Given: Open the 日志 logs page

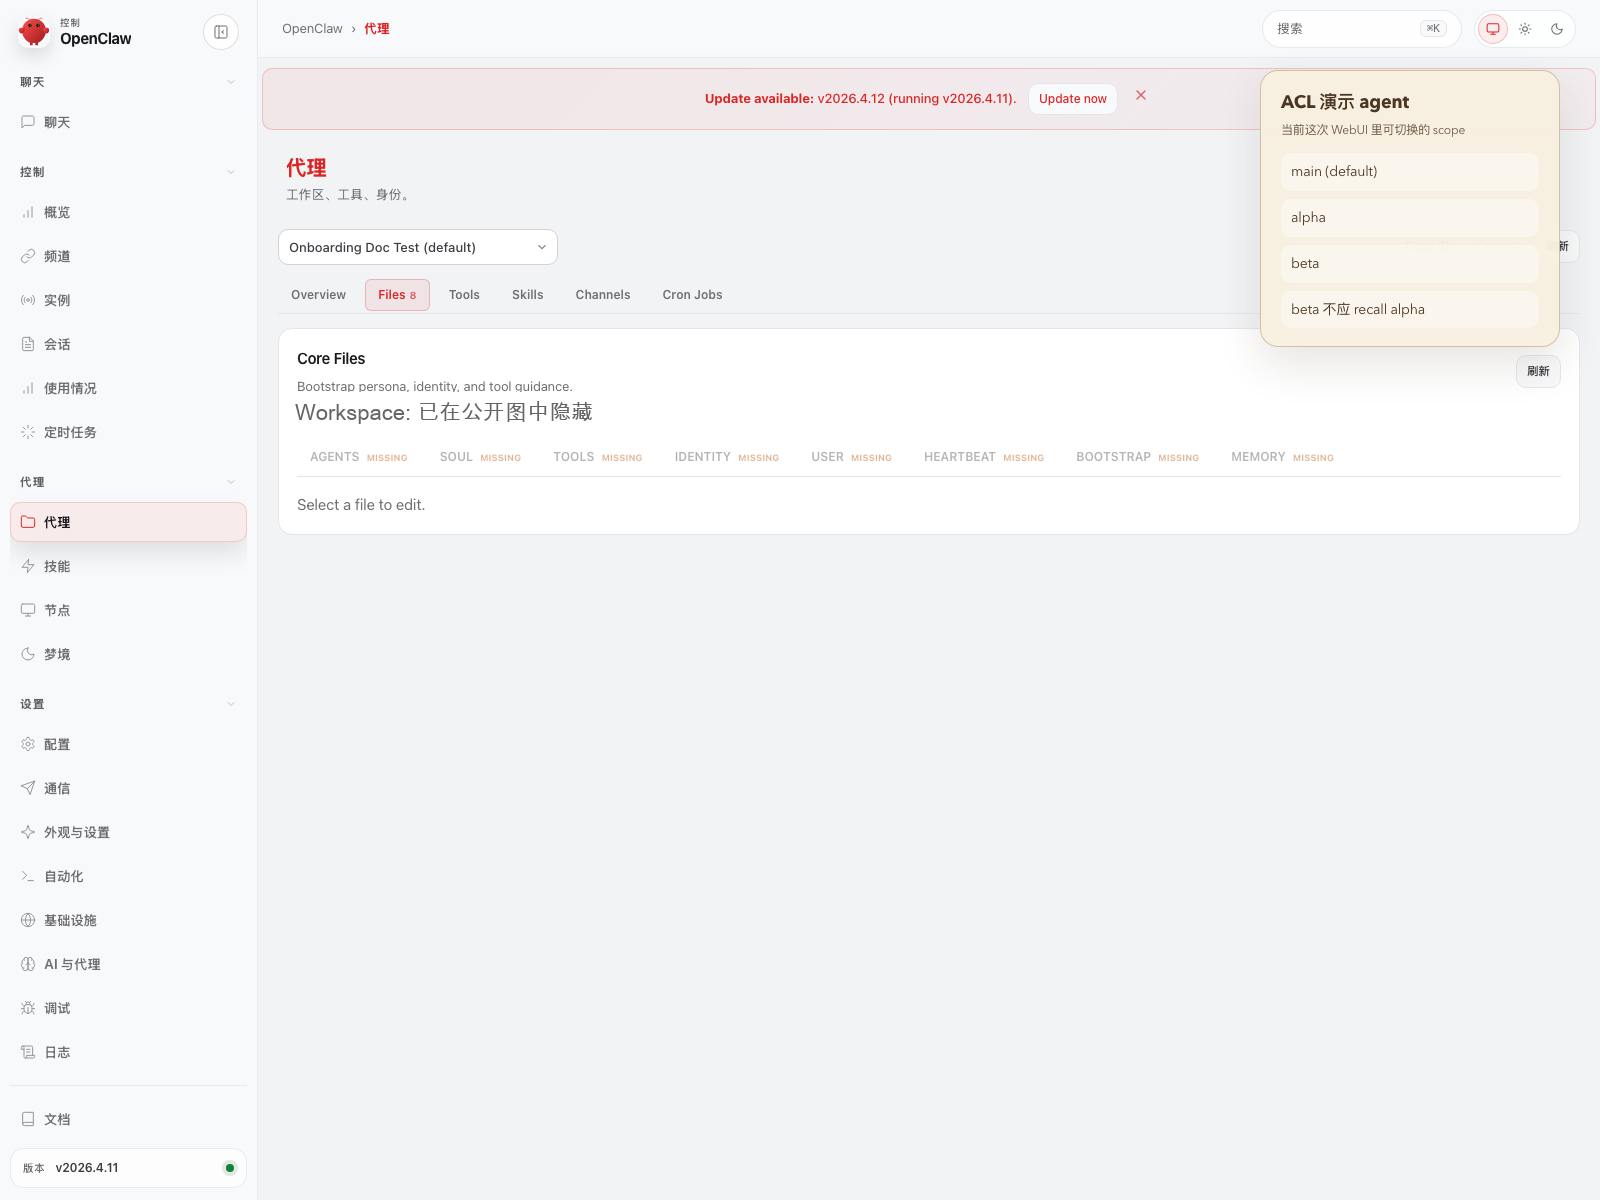Looking at the screenshot, I should click(x=128, y=1052).
